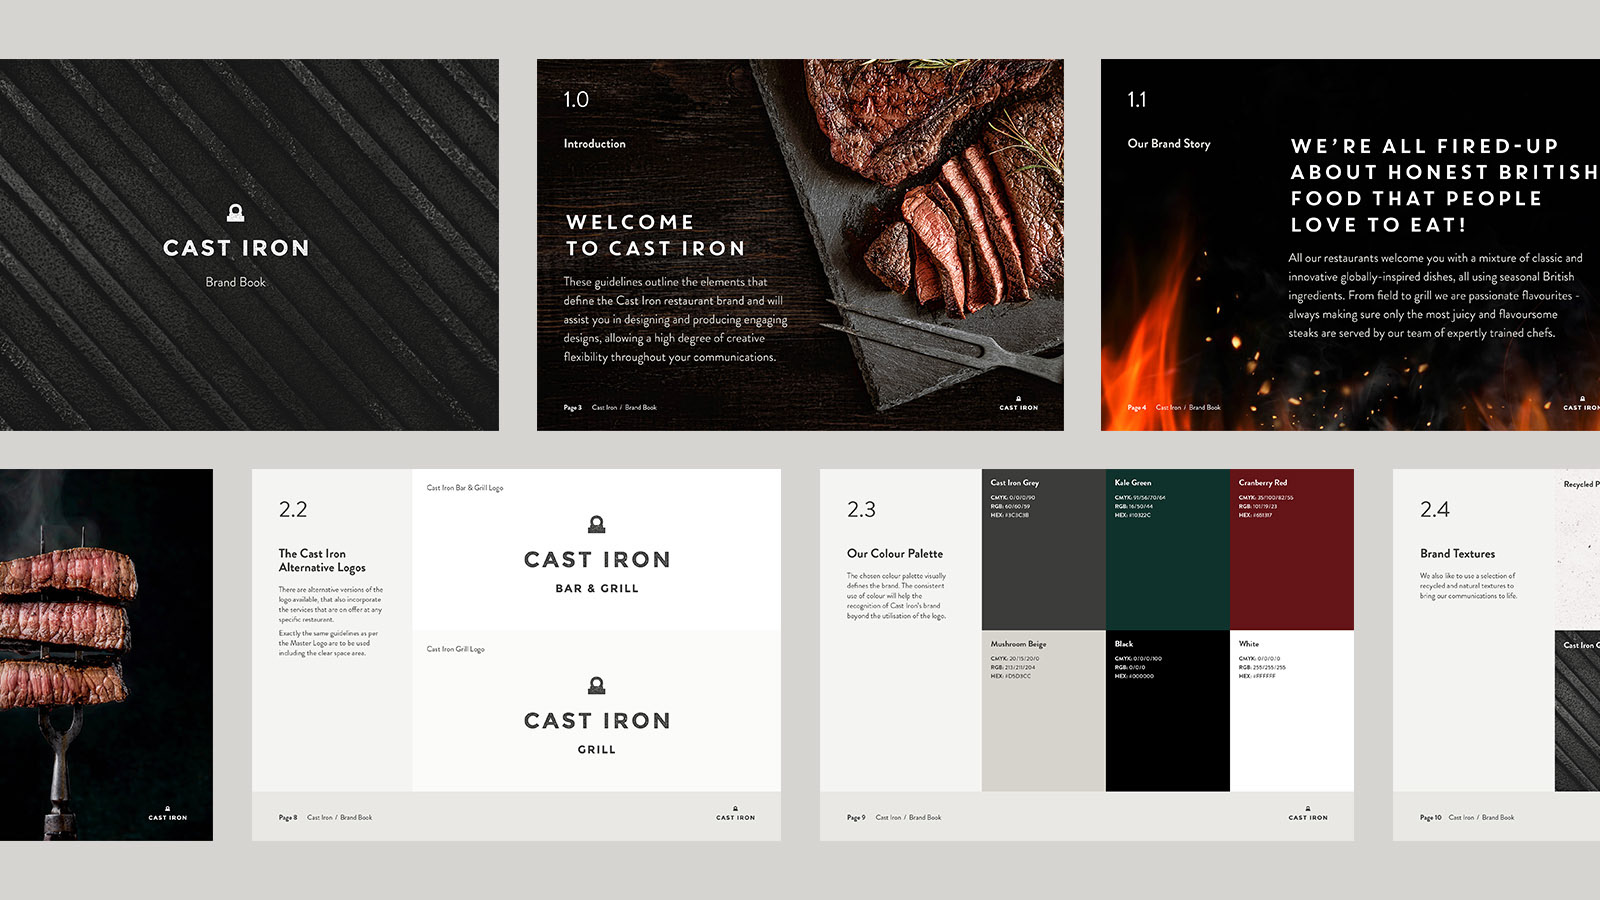Click the 'We also like to use' paragraph
Image resolution: width=1600 pixels, height=900 pixels.
[1469, 586]
